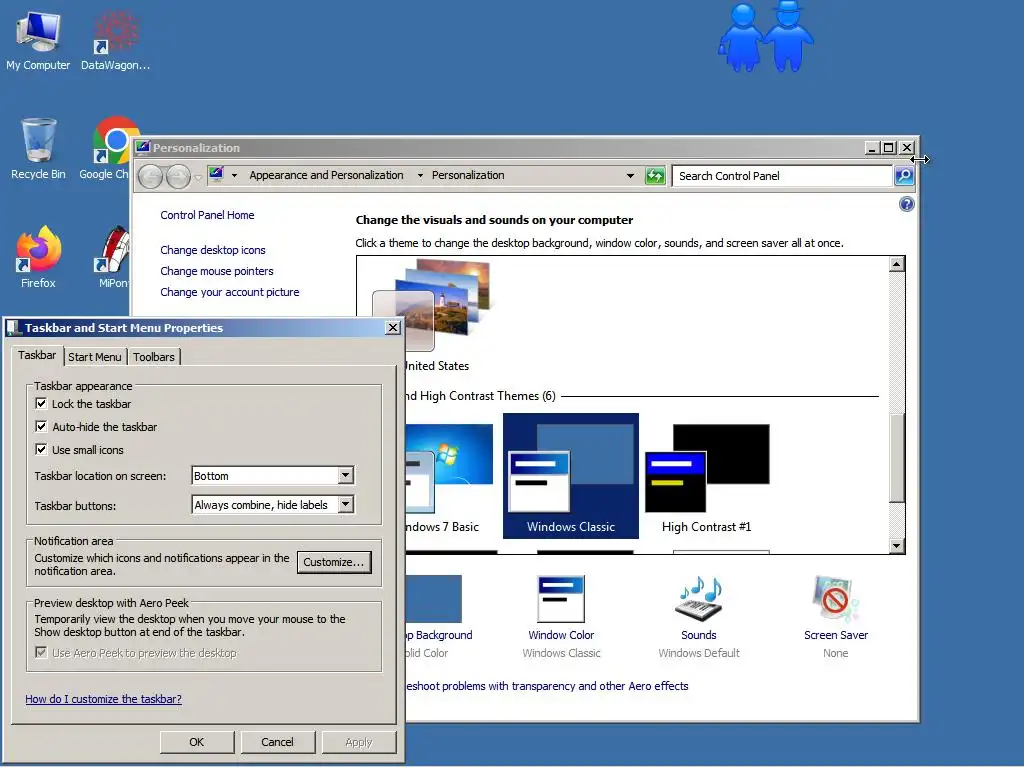Image resolution: width=1024 pixels, height=768 pixels.
Task: Open How do I customize the taskbar link
Action: [103, 699]
